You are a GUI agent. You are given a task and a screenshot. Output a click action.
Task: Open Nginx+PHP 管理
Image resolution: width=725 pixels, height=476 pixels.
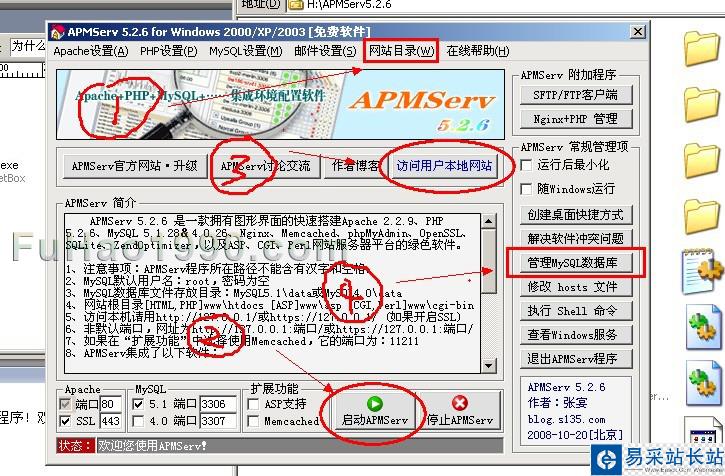click(576, 119)
